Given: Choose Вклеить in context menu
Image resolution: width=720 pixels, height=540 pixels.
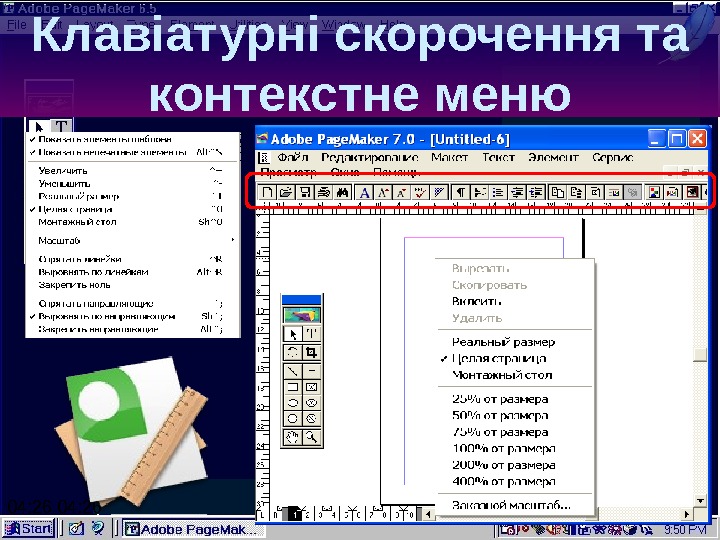Looking at the screenshot, I should (x=515, y=302).
